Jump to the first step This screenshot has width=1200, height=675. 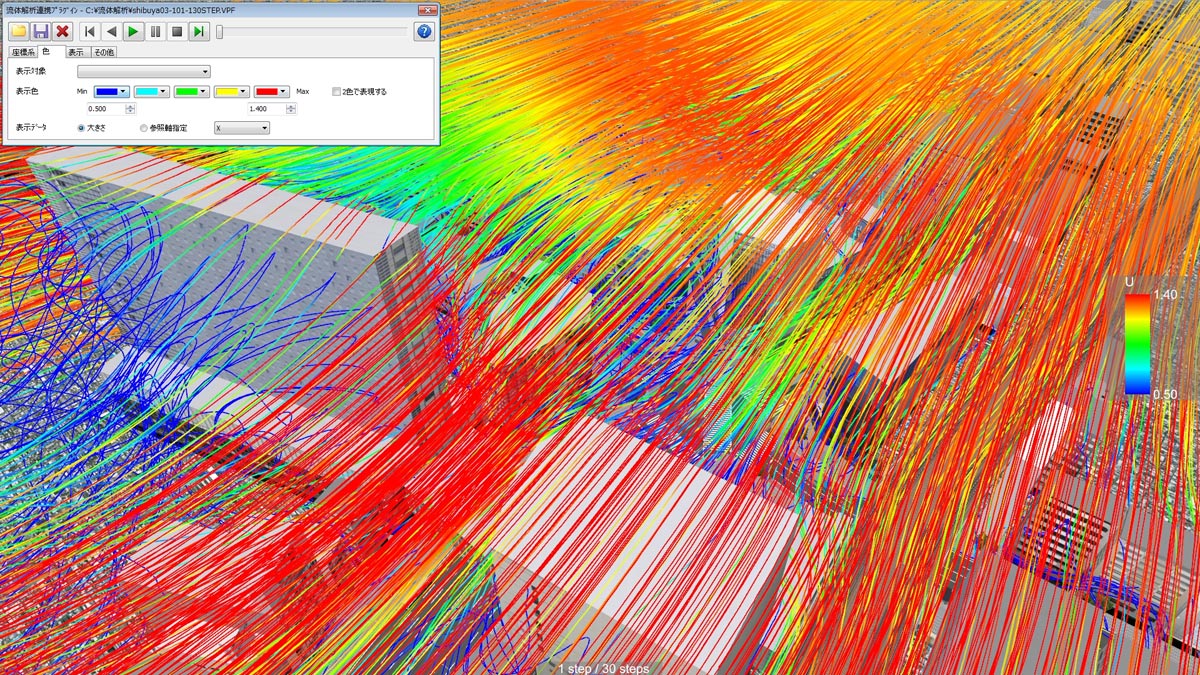90,32
